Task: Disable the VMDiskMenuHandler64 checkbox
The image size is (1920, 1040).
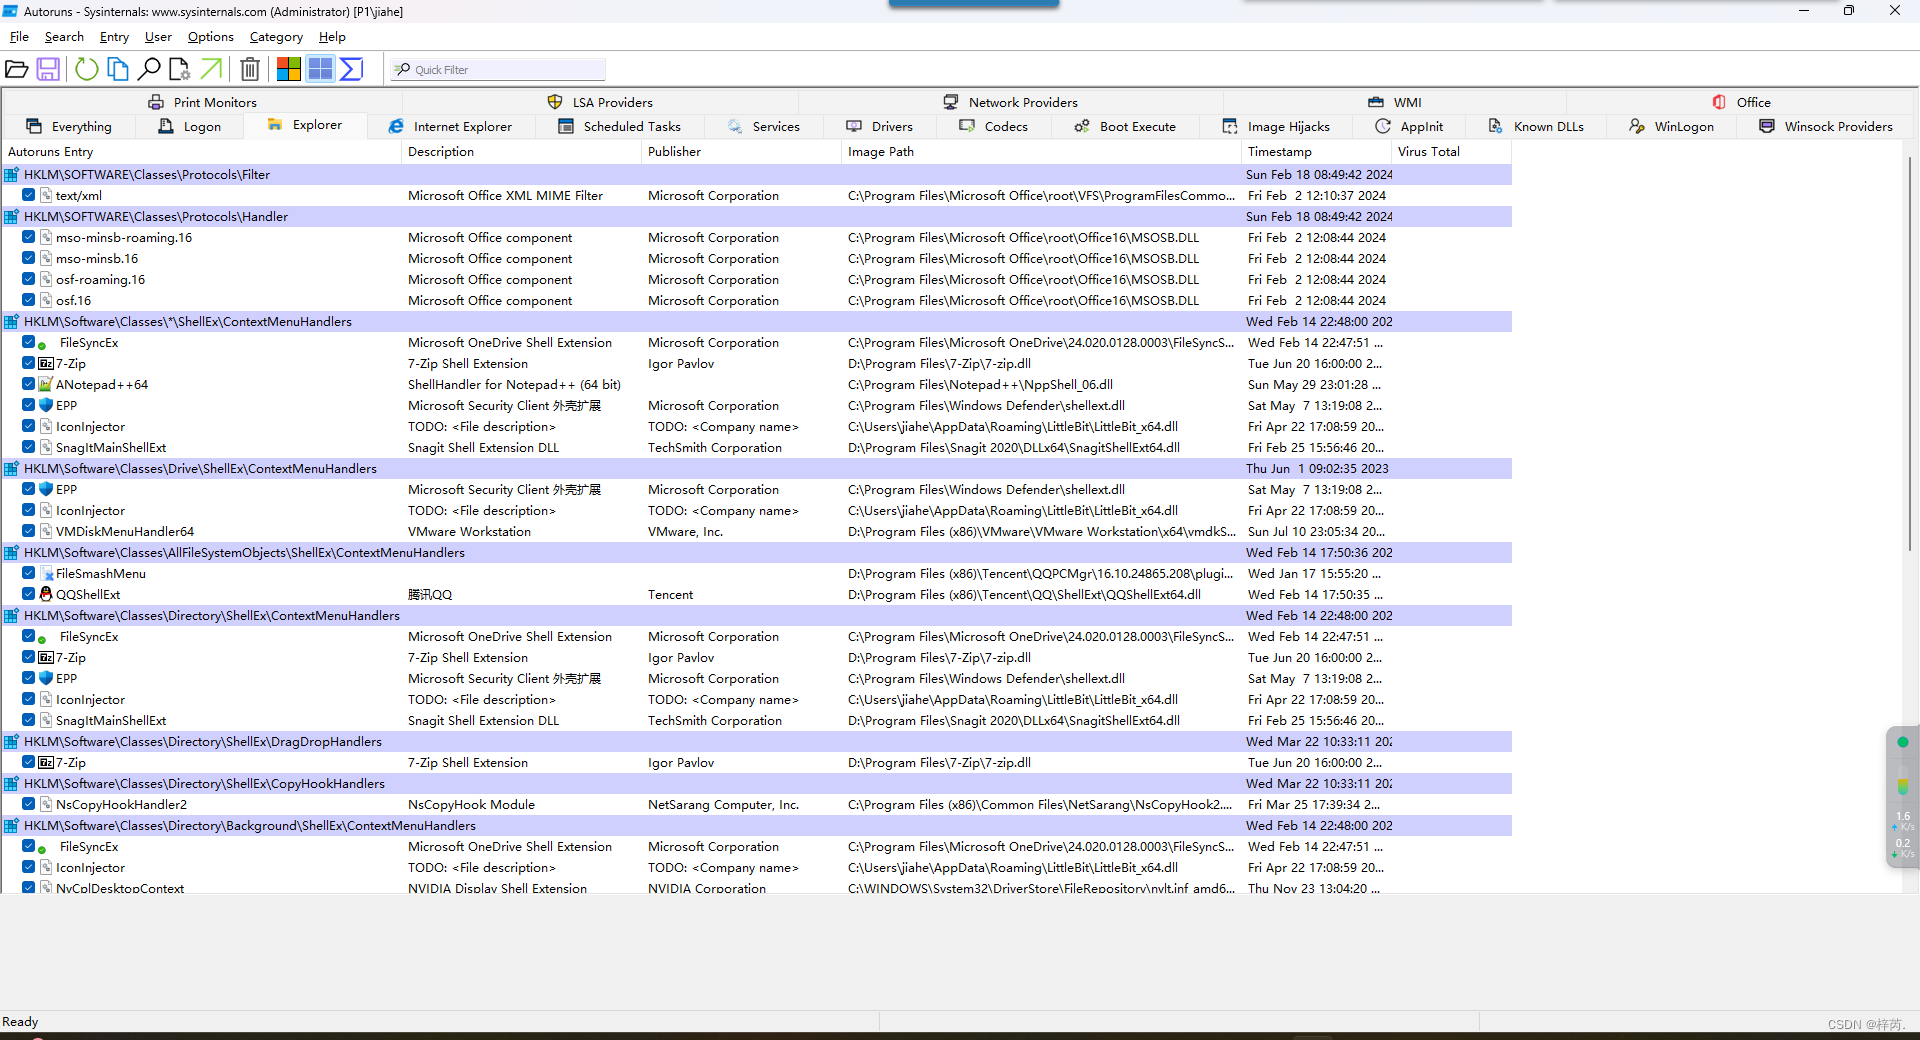Action: pyautogui.click(x=29, y=531)
